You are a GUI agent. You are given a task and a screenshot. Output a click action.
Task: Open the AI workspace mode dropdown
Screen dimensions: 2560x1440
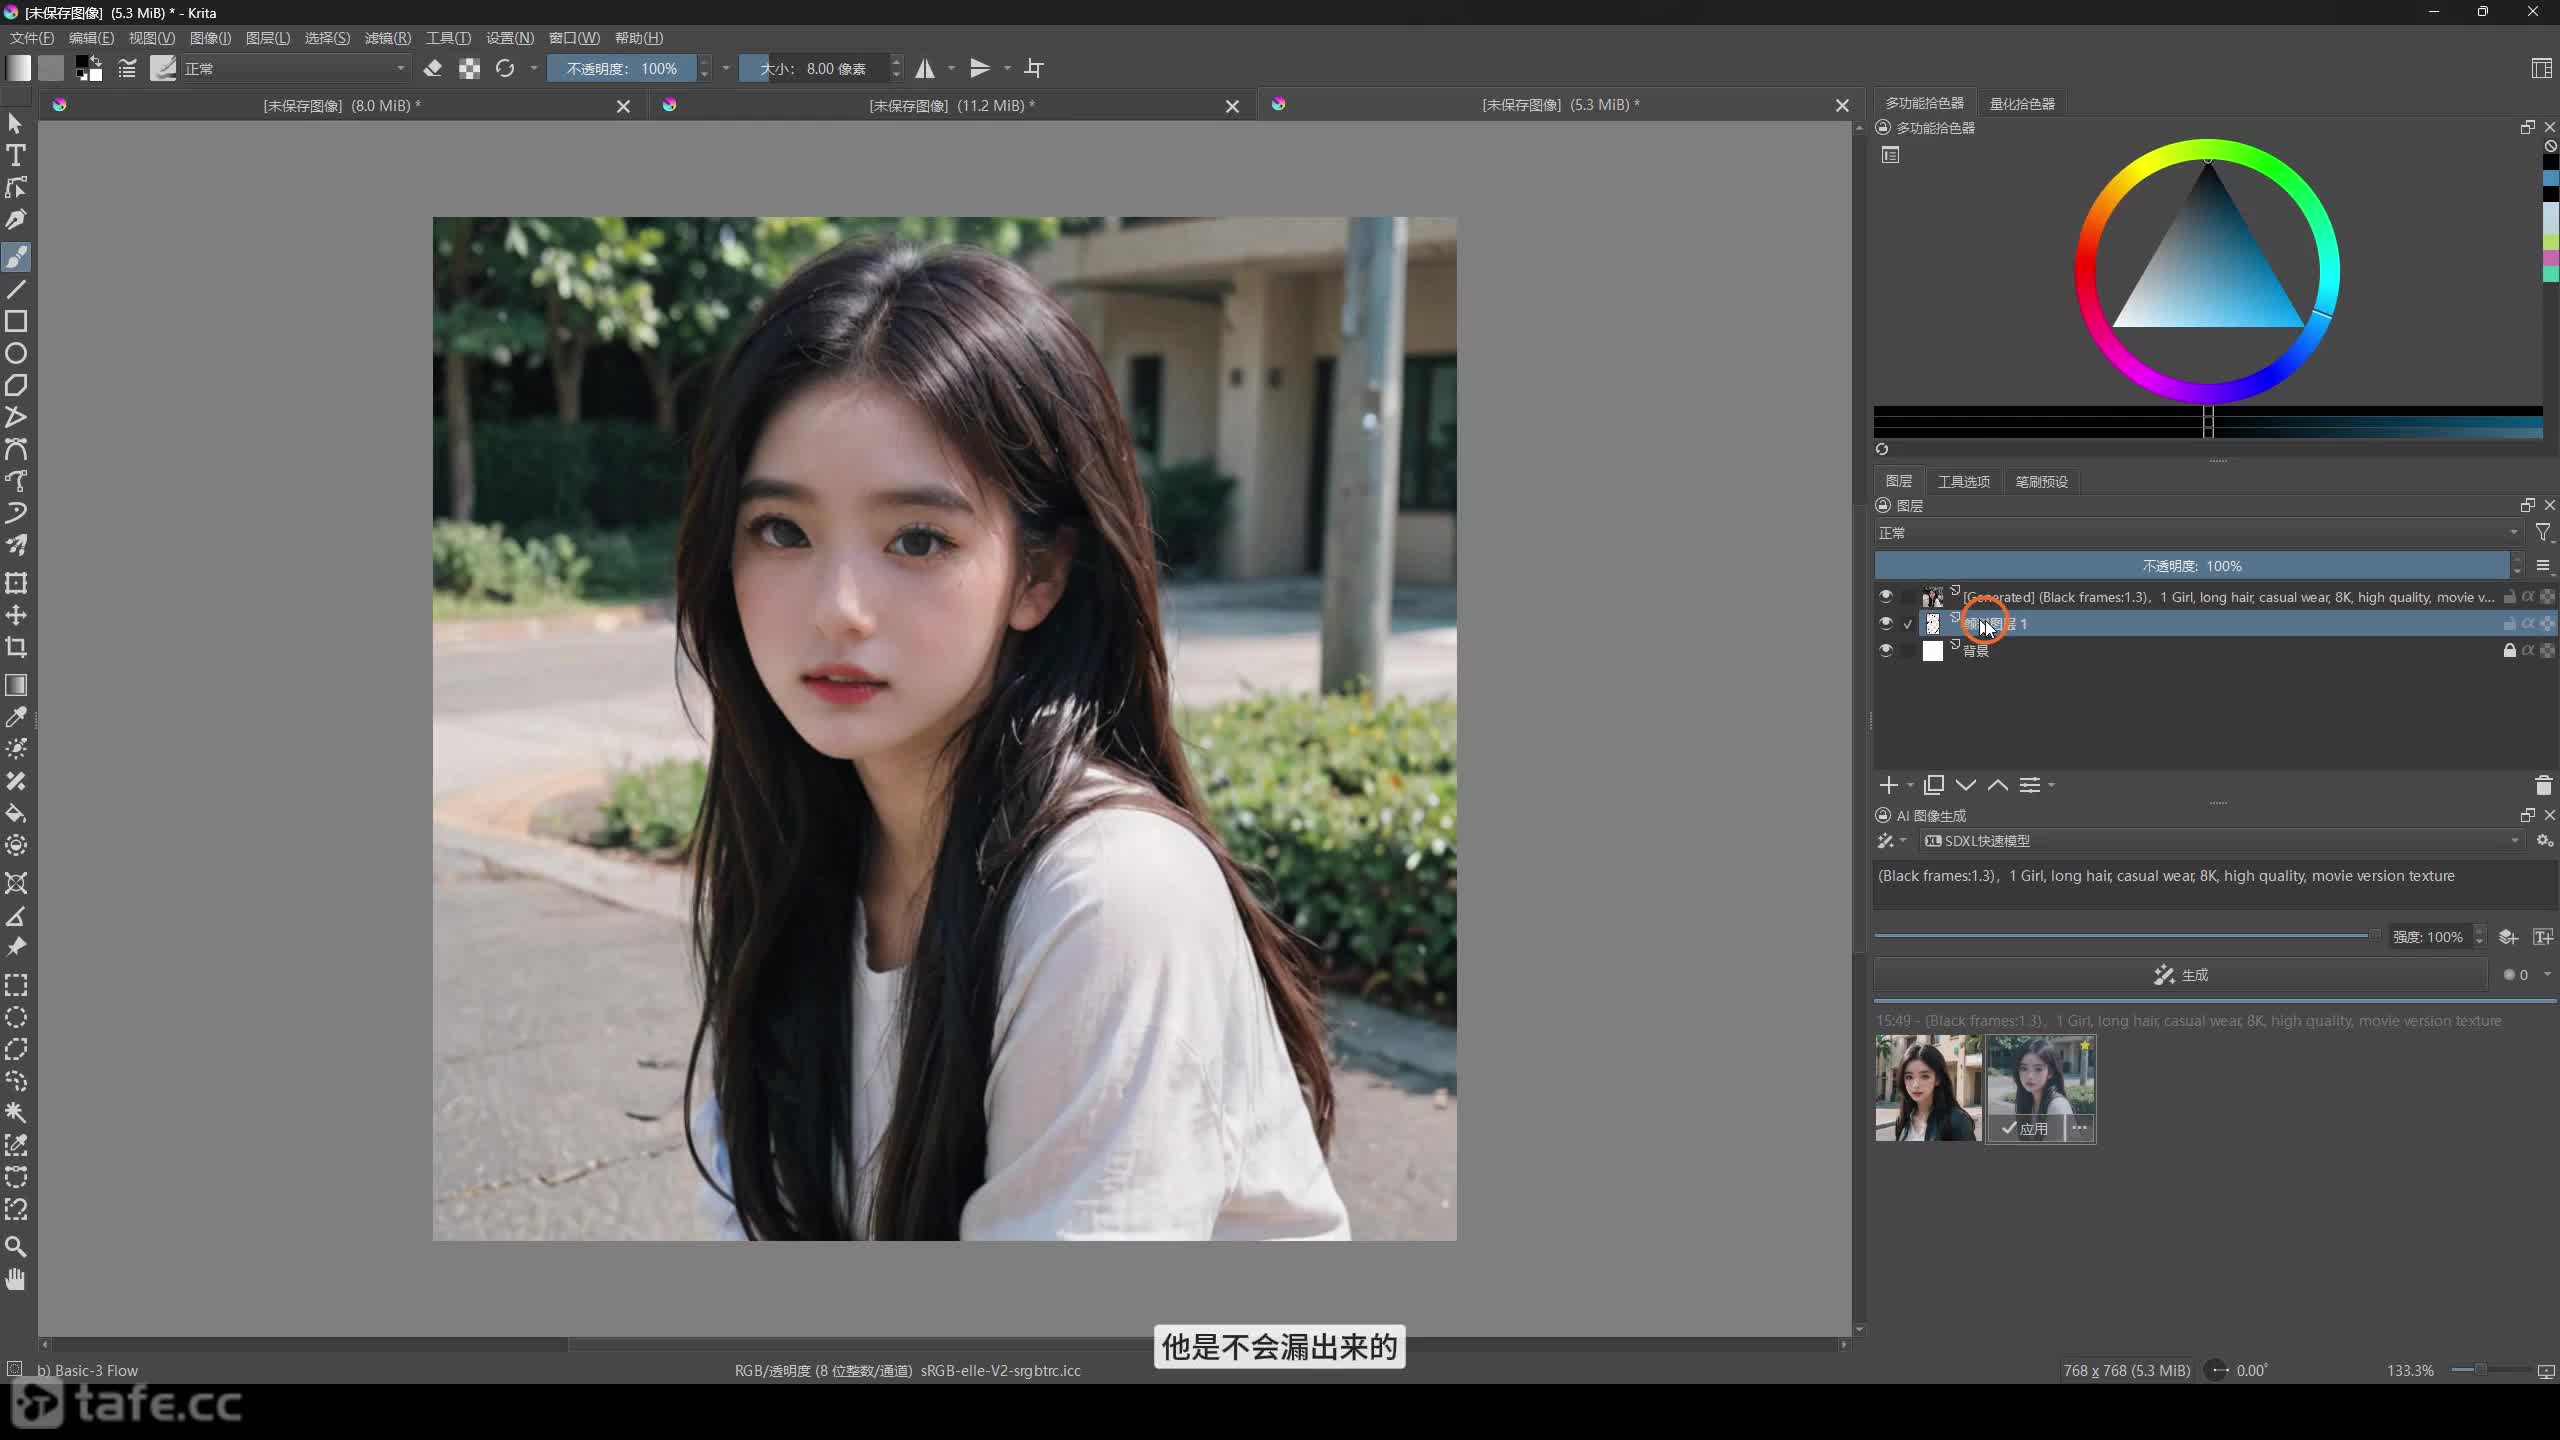click(1892, 841)
